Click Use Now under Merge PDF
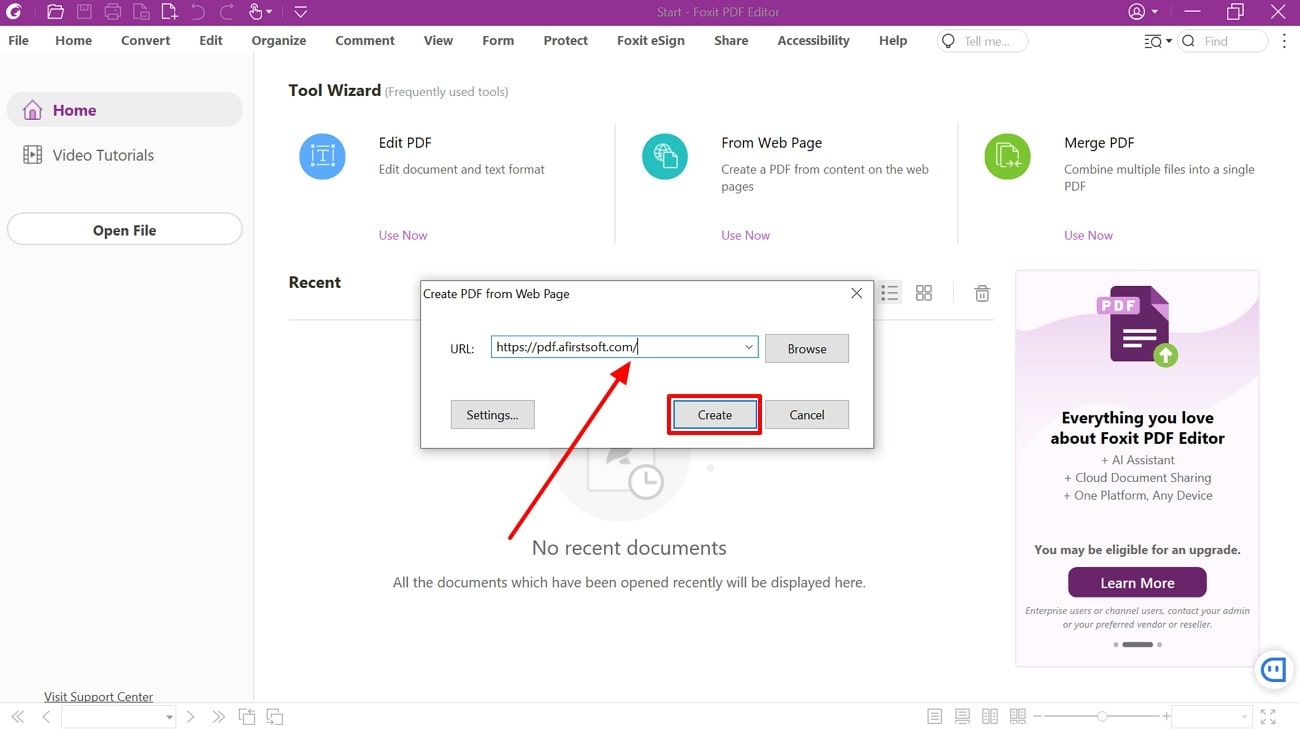The height and width of the screenshot is (729, 1300). (1088, 235)
